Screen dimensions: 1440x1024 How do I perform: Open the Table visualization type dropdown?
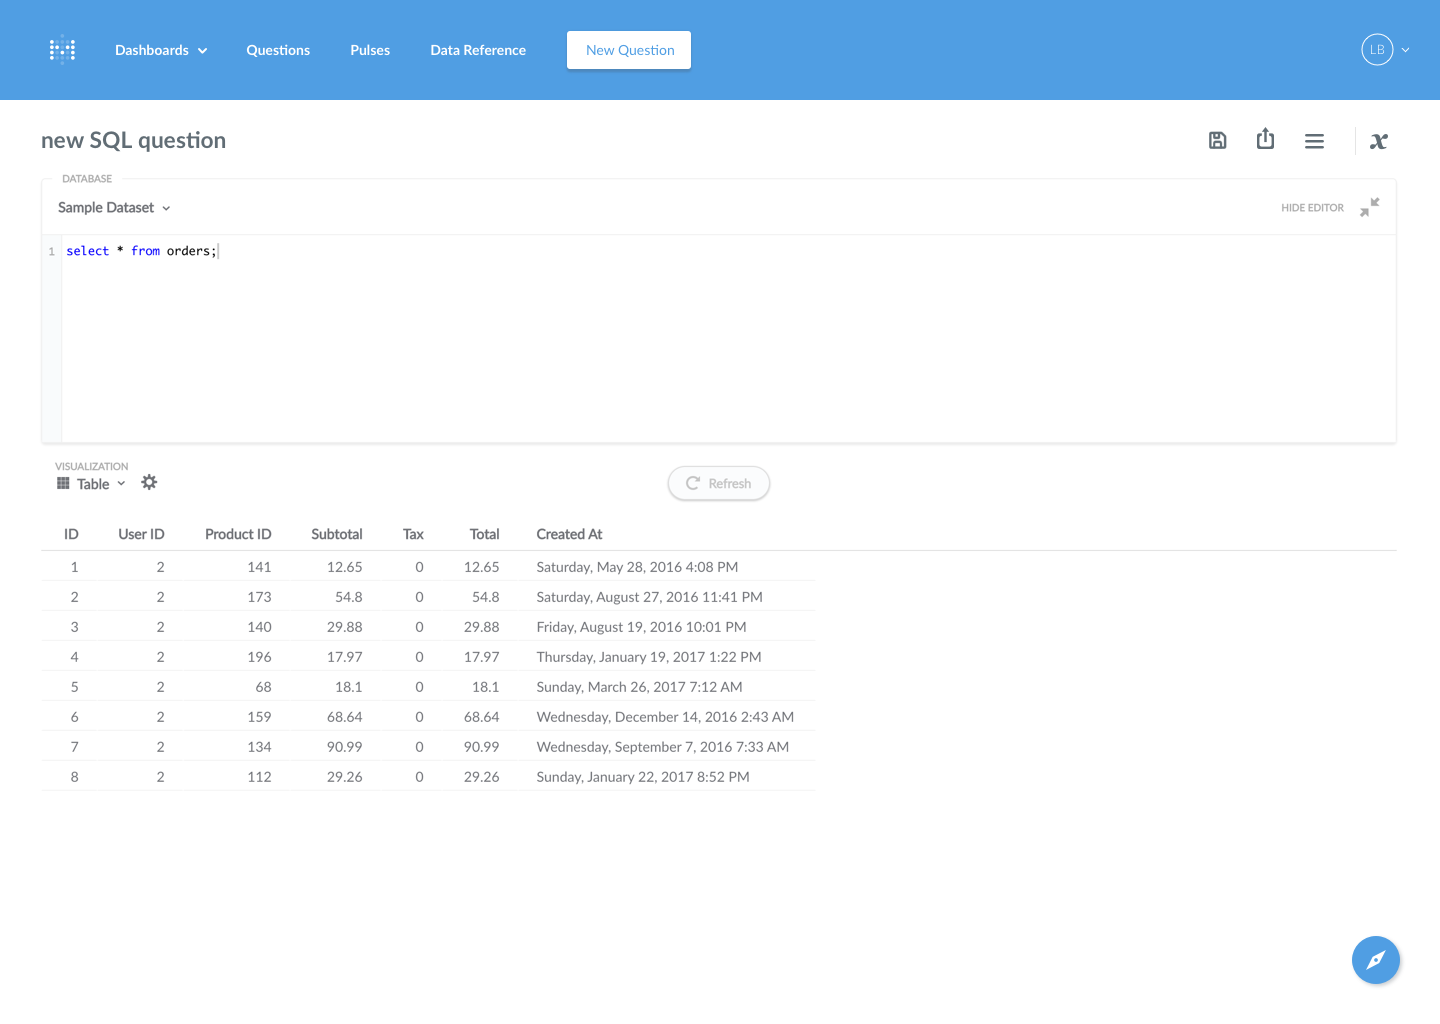coord(97,483)
